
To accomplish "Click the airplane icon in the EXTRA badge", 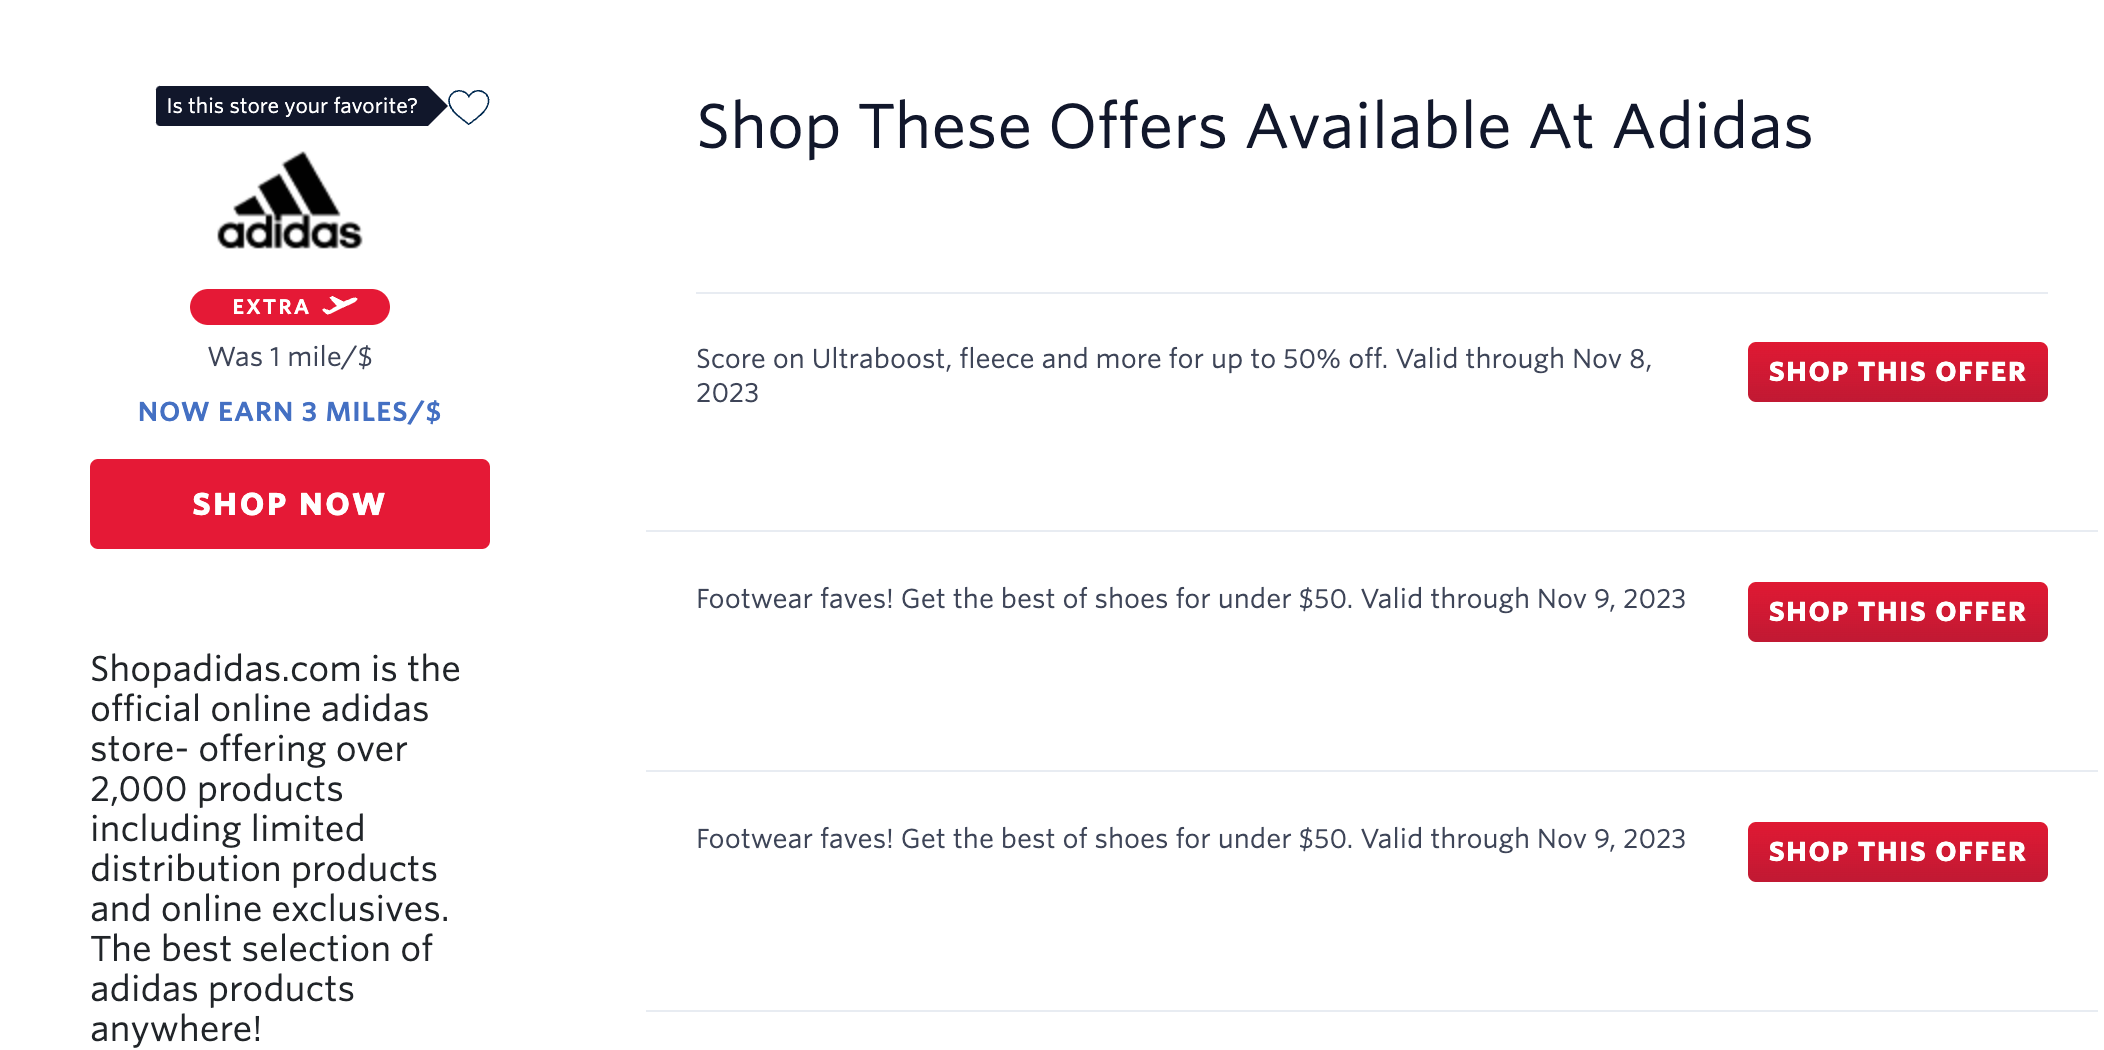I will pos(340,306).
